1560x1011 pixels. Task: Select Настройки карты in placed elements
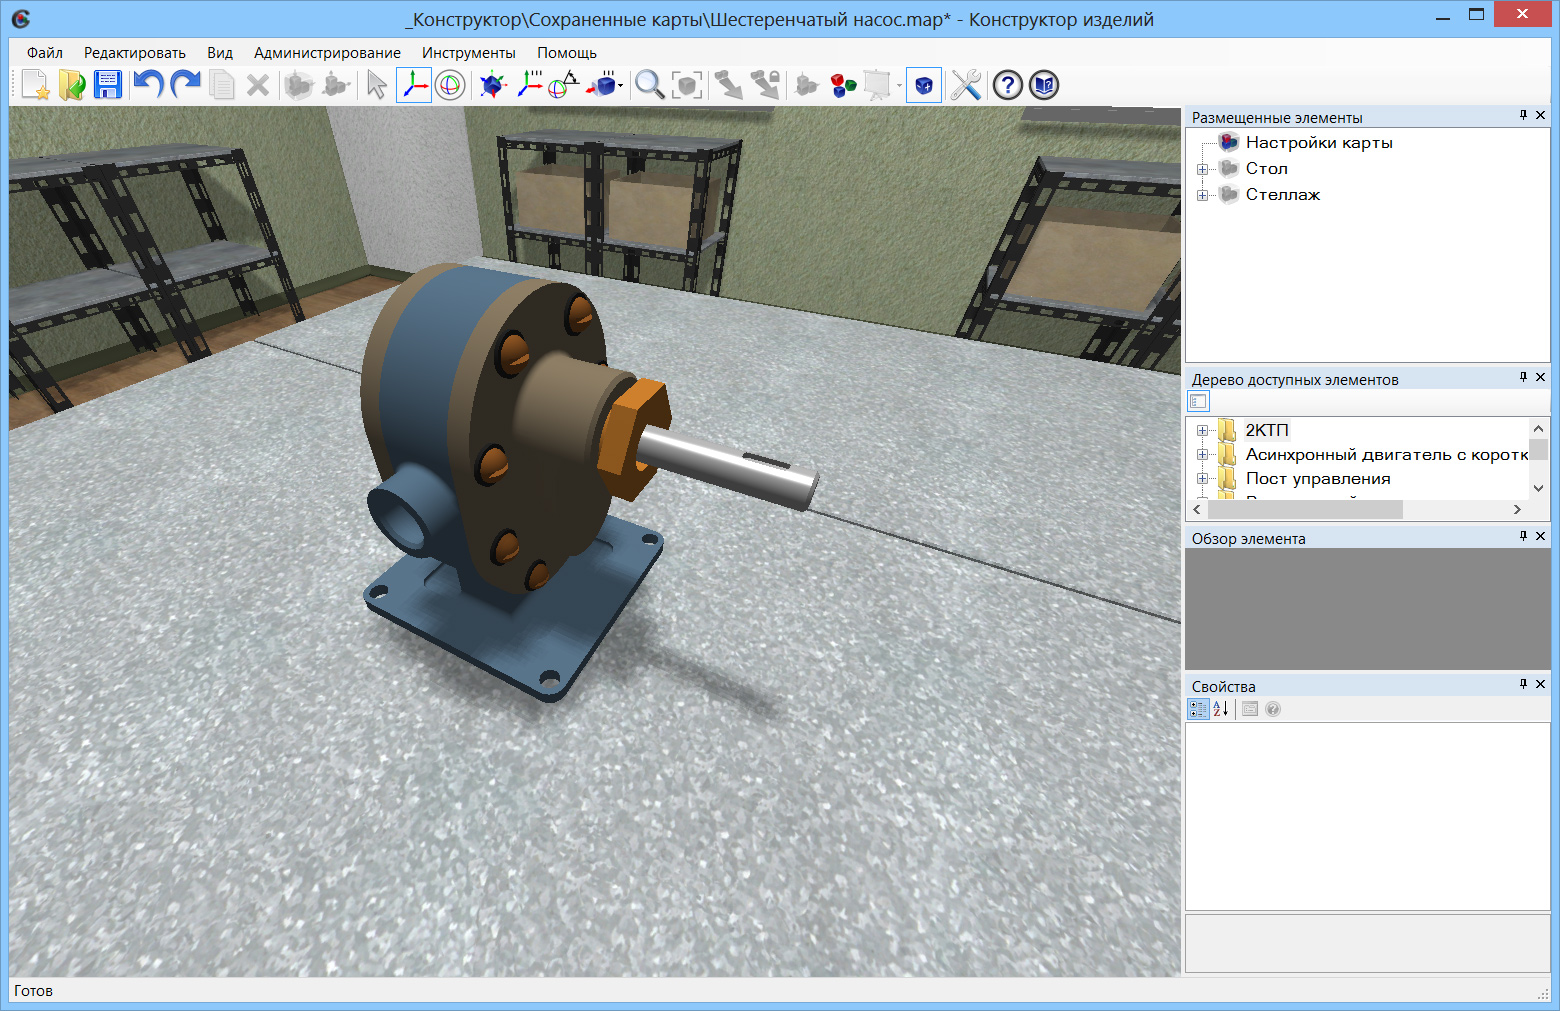tap(1318, 143)
